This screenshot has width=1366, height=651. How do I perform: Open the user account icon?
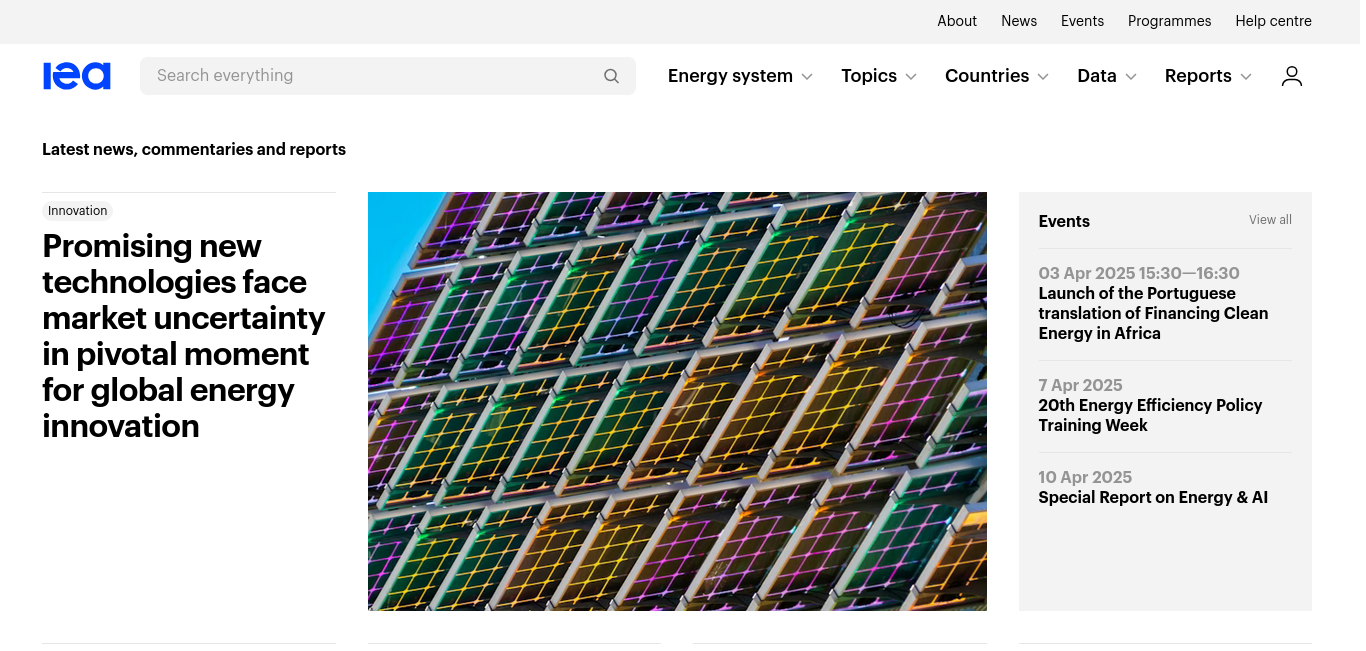(1292, 76)
